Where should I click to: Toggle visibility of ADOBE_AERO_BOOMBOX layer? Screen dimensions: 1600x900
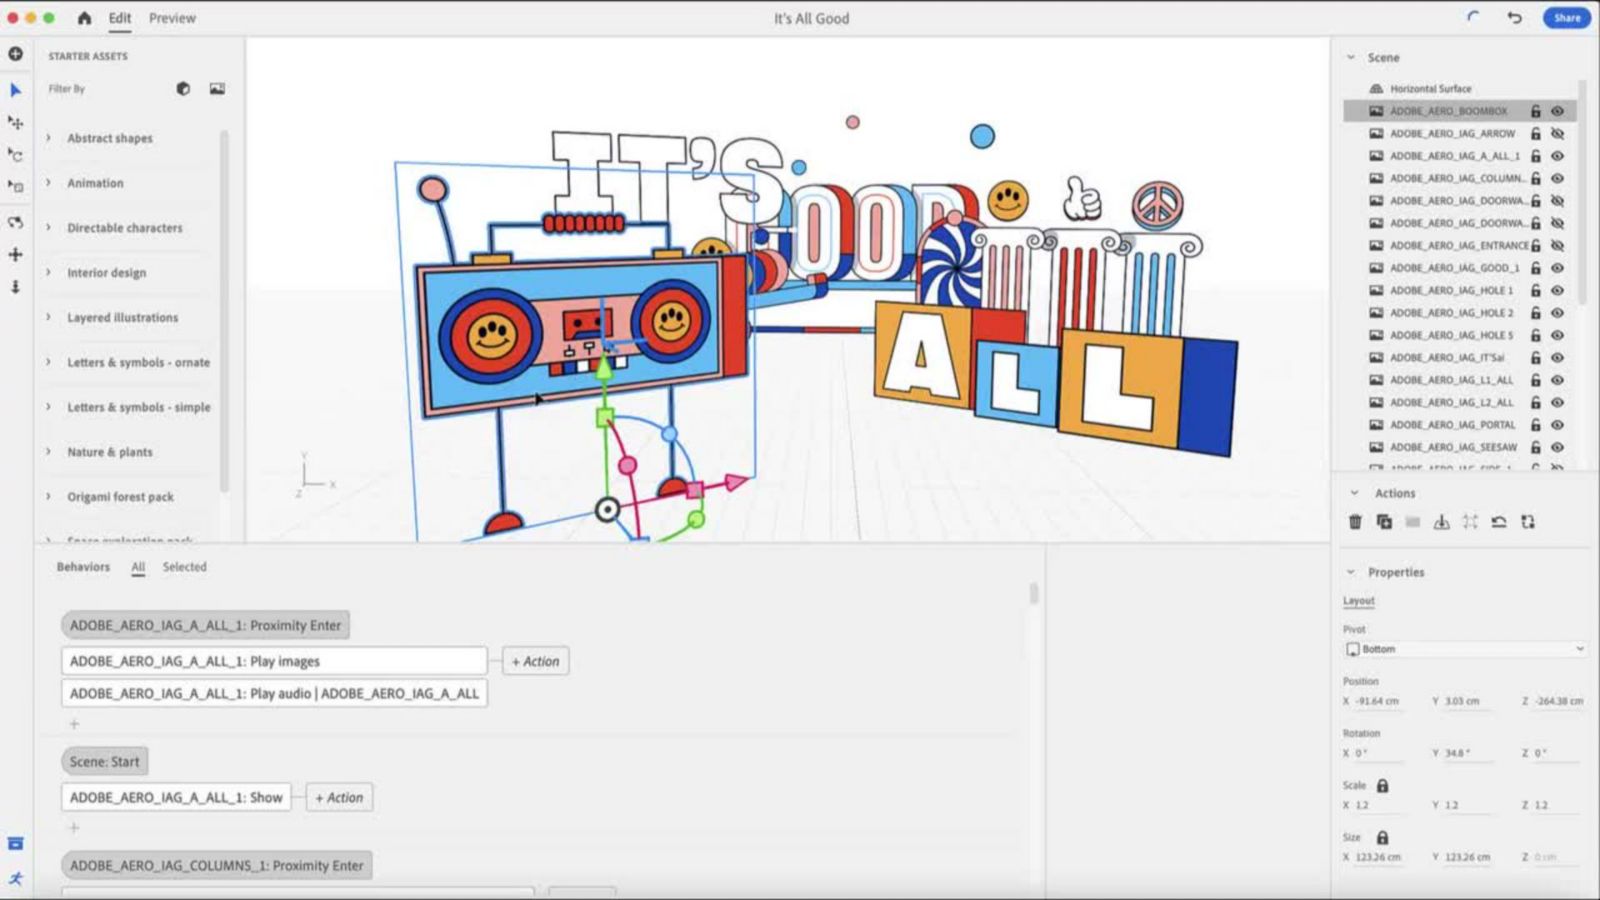[1557, 111]
